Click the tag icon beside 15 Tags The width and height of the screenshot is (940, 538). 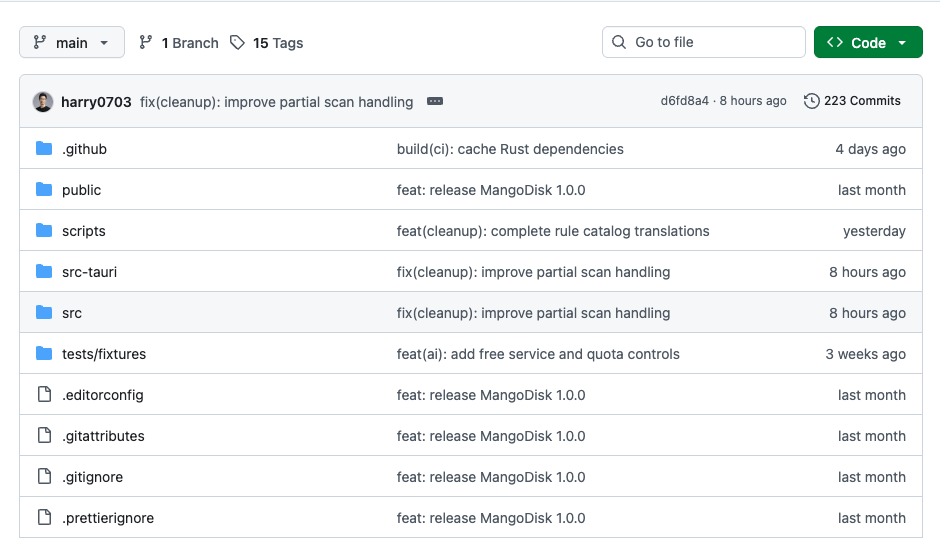coord(237,43)
